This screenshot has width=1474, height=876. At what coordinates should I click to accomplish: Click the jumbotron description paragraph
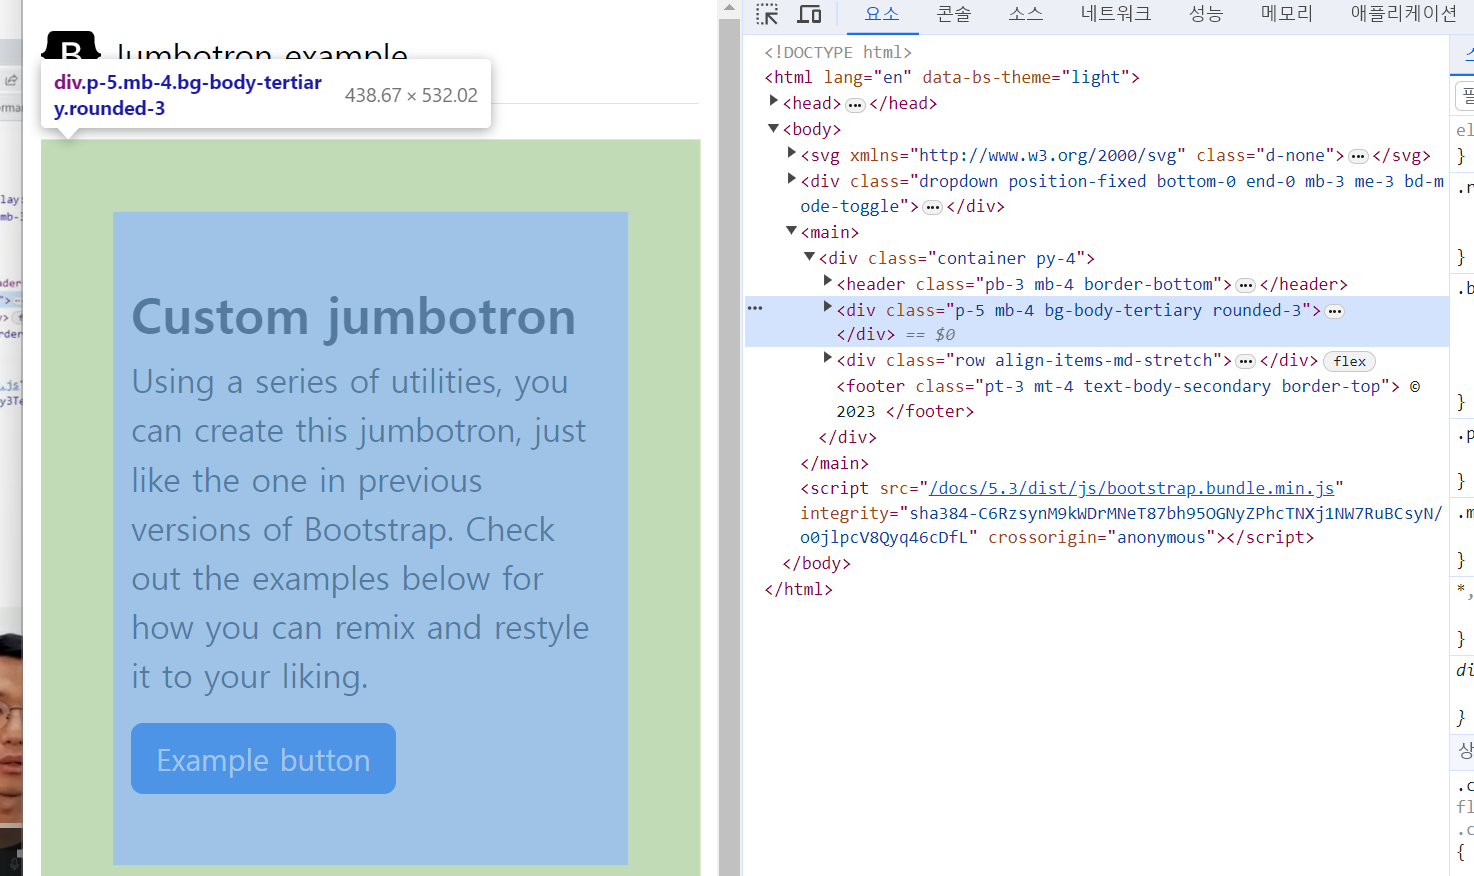[360, 529]
